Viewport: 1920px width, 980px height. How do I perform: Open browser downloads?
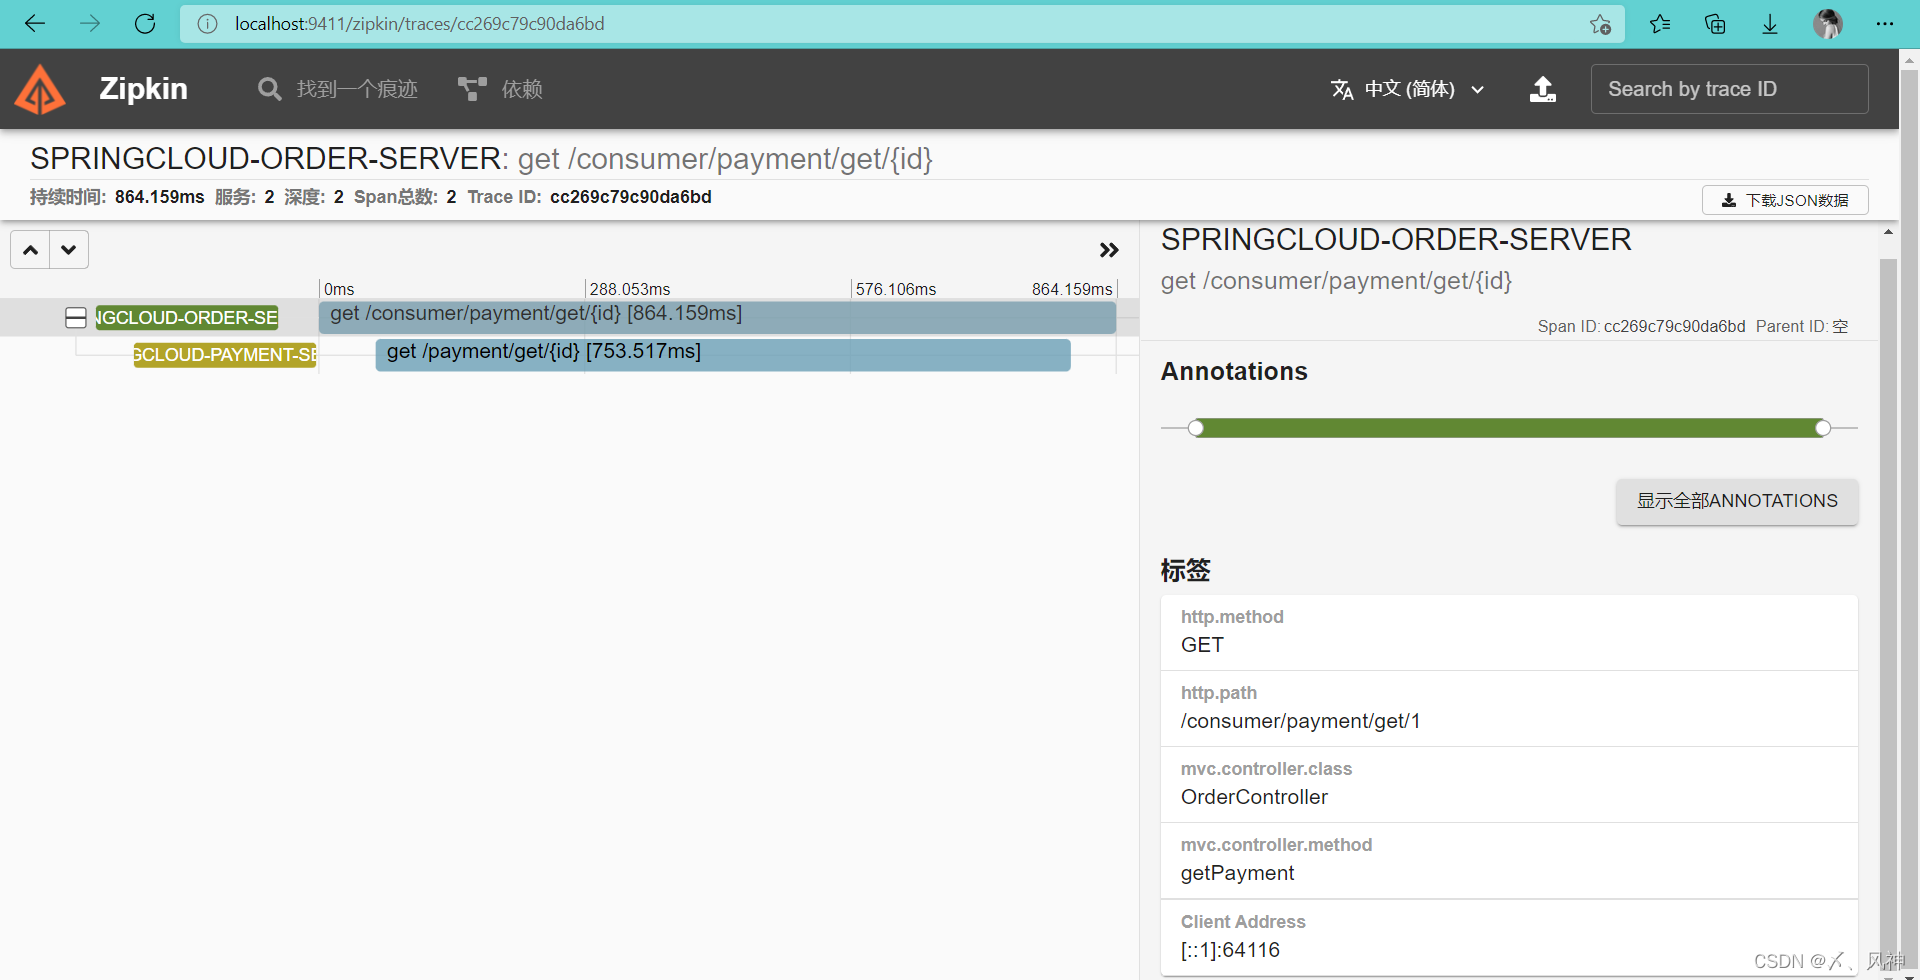(x=1770, y=24)
